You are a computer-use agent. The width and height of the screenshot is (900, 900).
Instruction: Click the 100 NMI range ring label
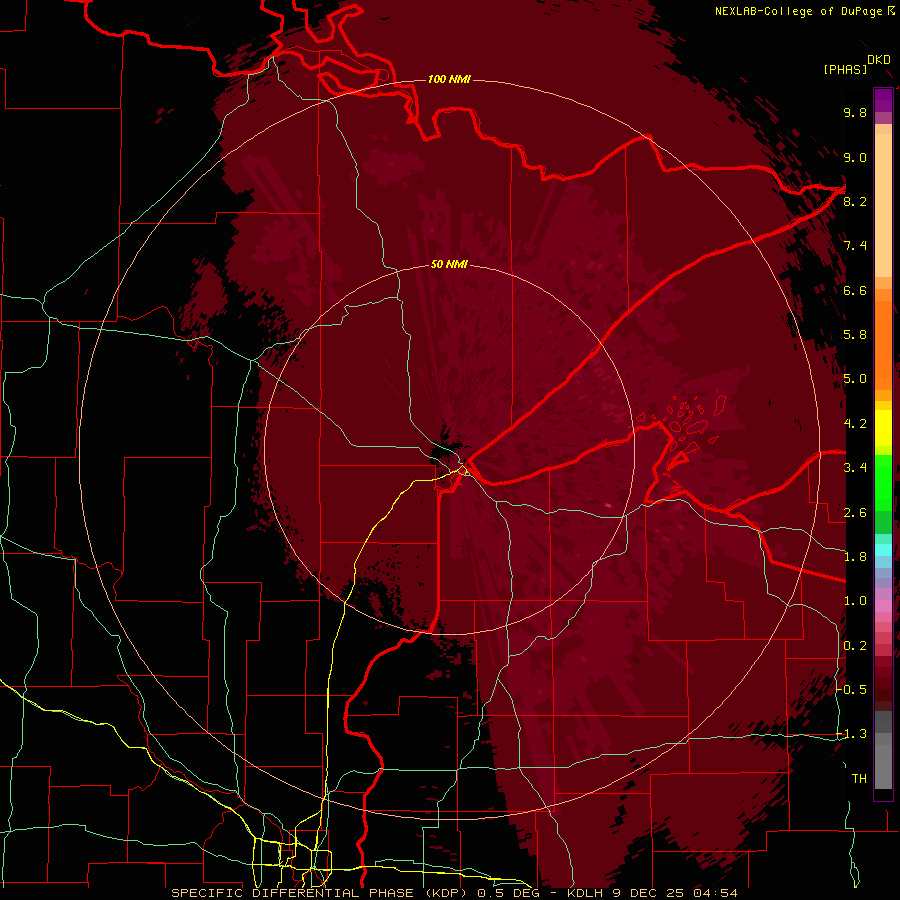coord(449,79)
